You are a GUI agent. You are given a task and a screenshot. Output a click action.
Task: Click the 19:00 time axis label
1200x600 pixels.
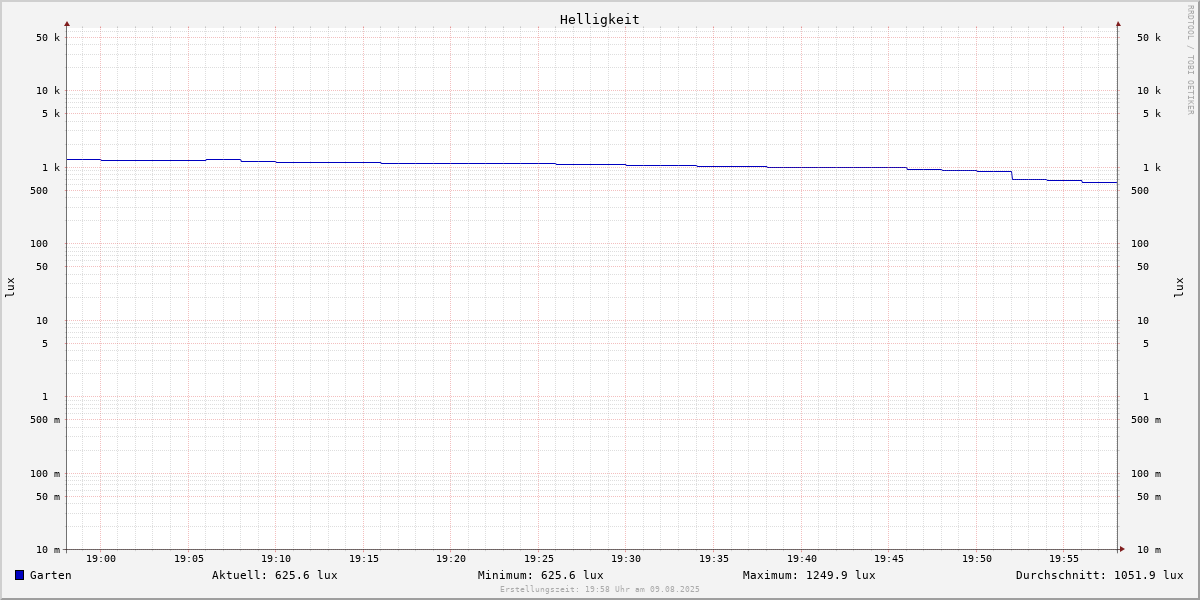(x=101, y=559)
